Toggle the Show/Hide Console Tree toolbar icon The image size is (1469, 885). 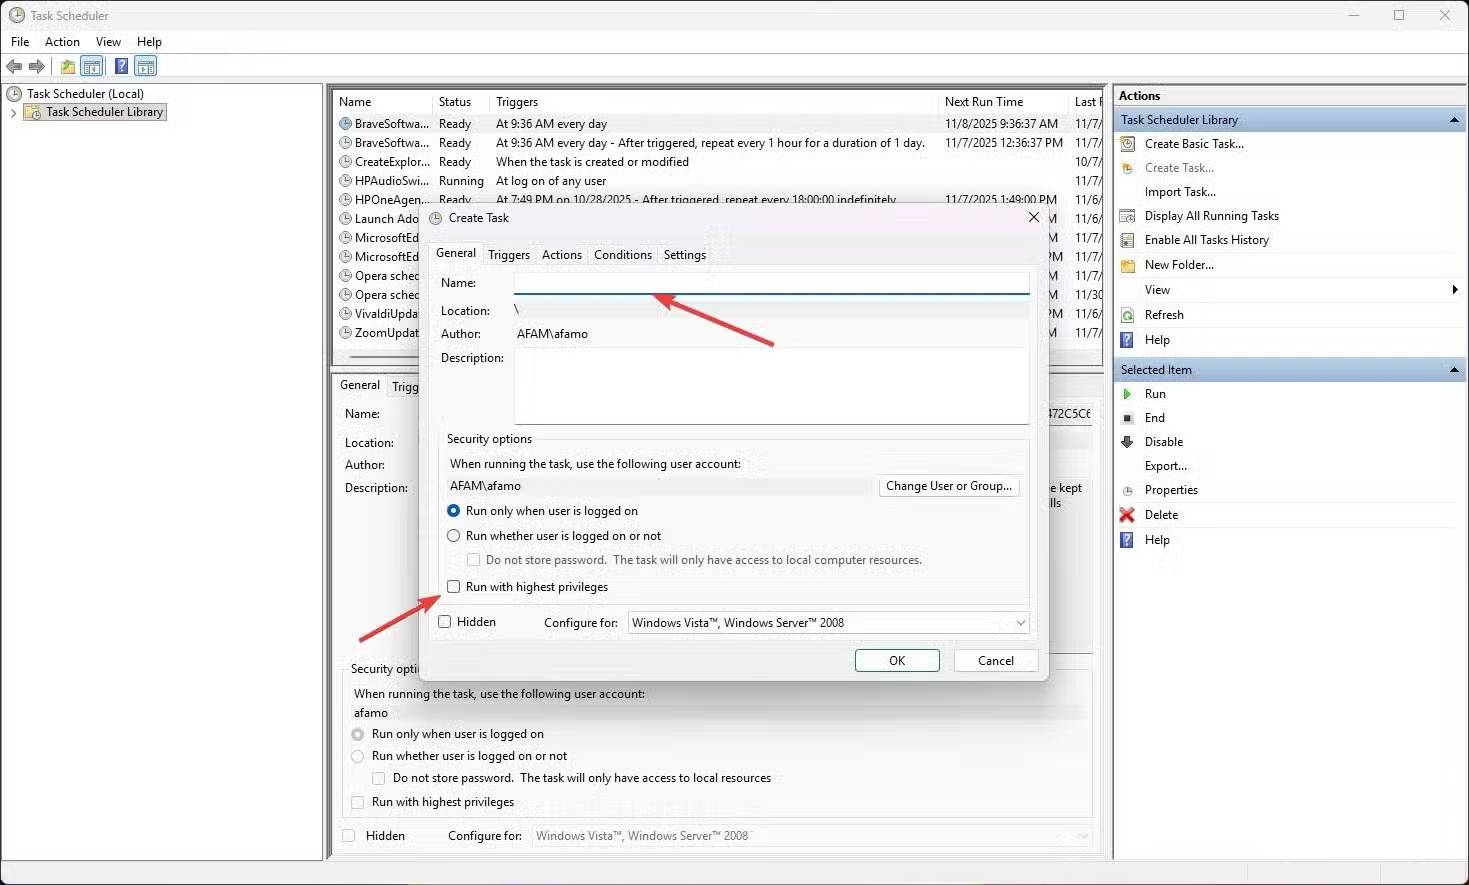91,66
